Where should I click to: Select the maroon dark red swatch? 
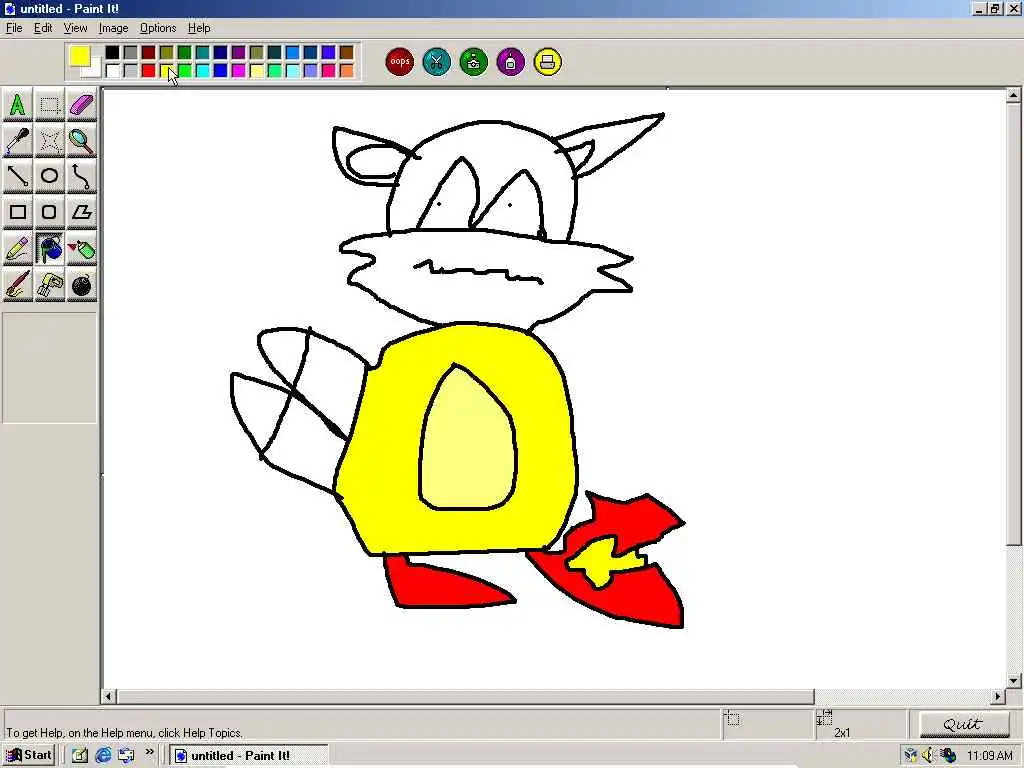coord(149,52)
